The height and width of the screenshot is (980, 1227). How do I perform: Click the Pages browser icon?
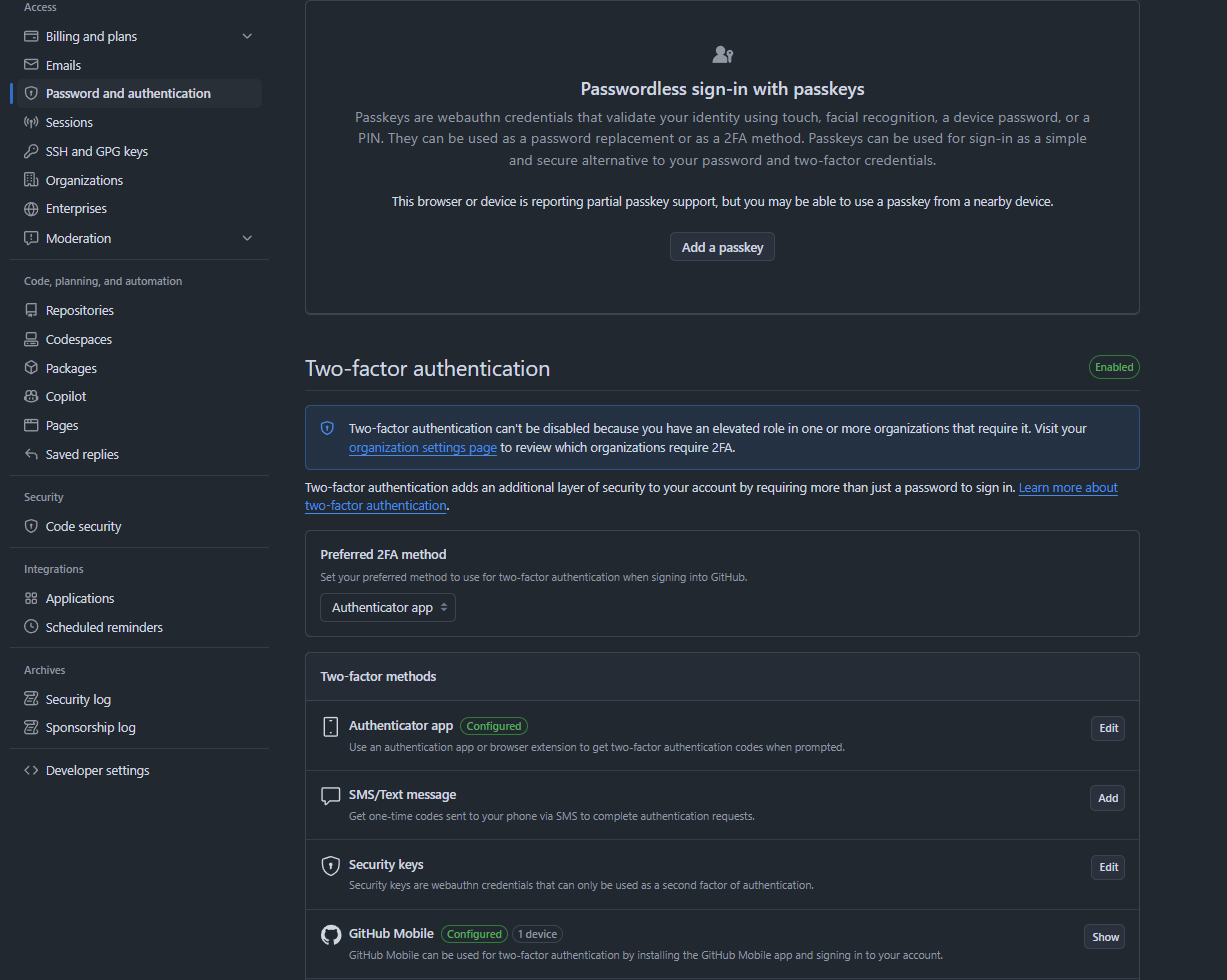point(31,426)
